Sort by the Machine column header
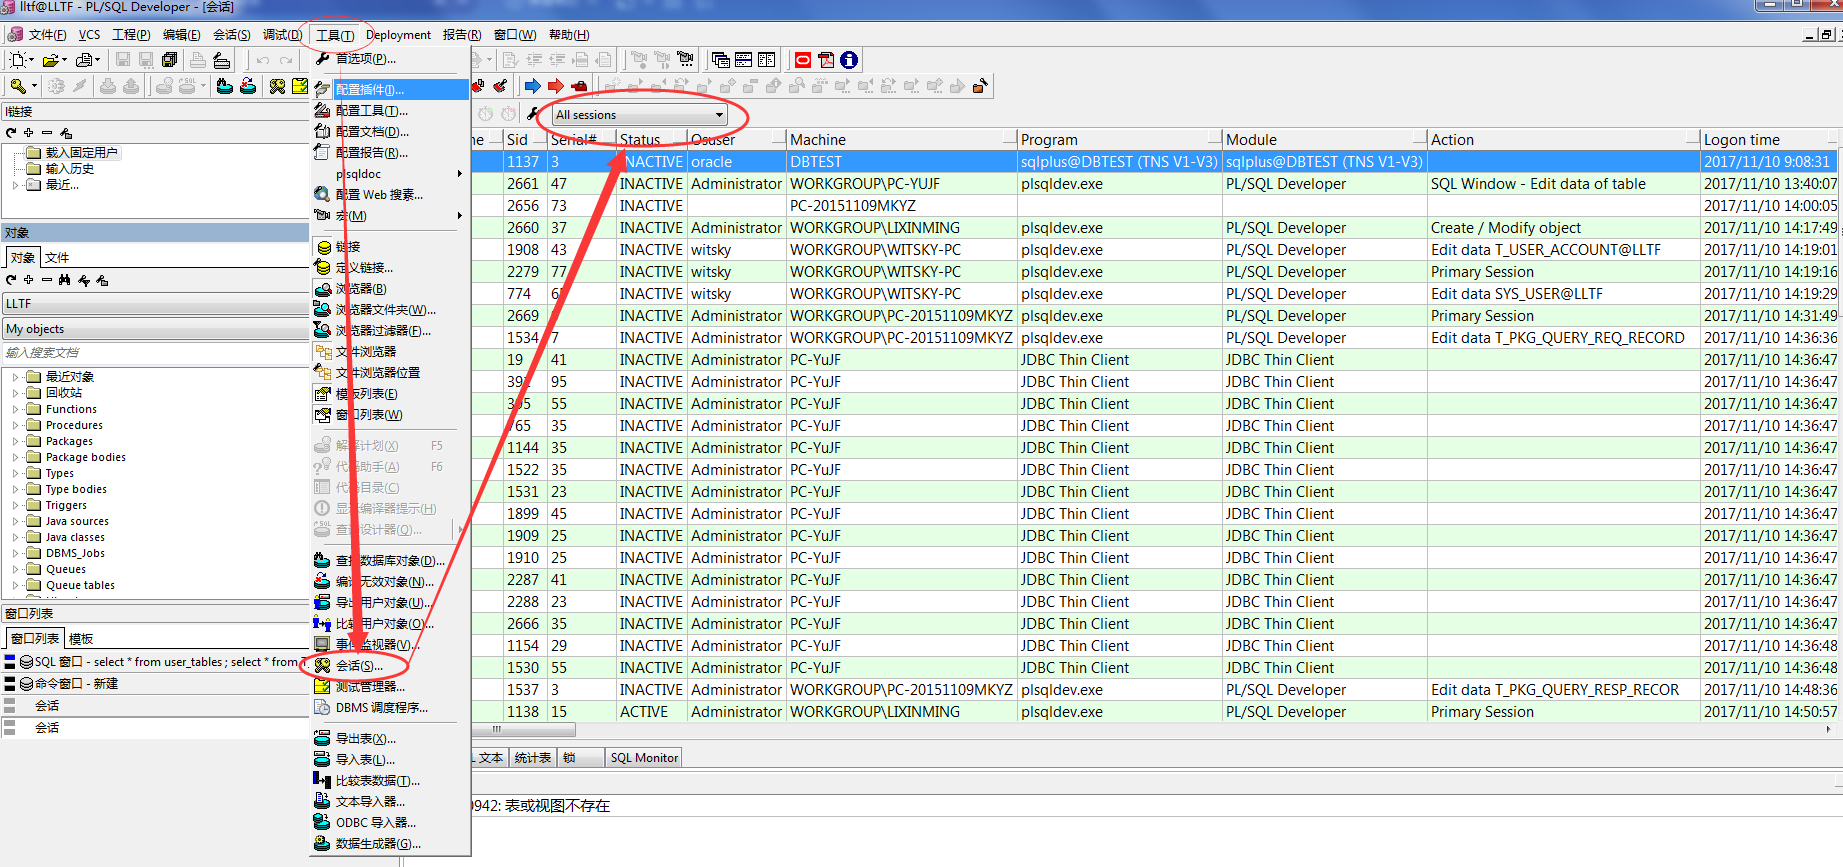 (900, 140)
